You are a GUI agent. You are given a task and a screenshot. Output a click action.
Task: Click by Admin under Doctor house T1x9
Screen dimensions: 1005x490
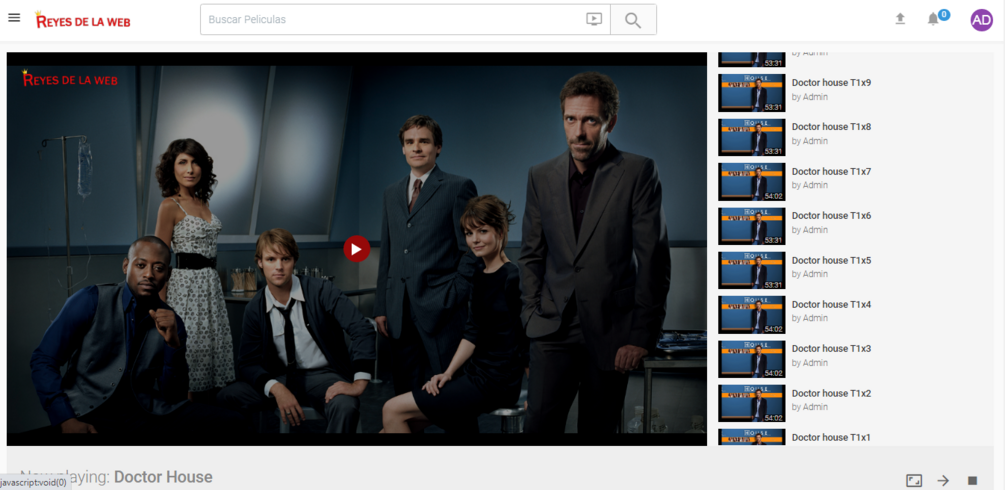coord(810,97)
